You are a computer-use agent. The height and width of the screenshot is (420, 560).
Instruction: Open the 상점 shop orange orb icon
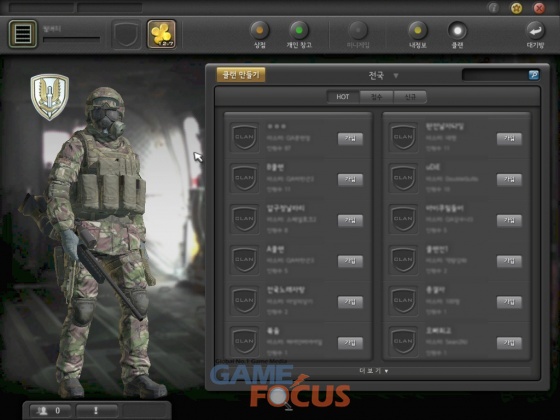point(260,30)
